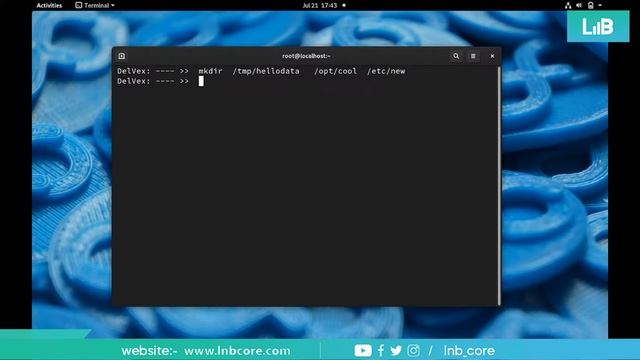Click the YouTube icon in the footer banner
This screenshot has width=640, height=360.
pos(363,350)
